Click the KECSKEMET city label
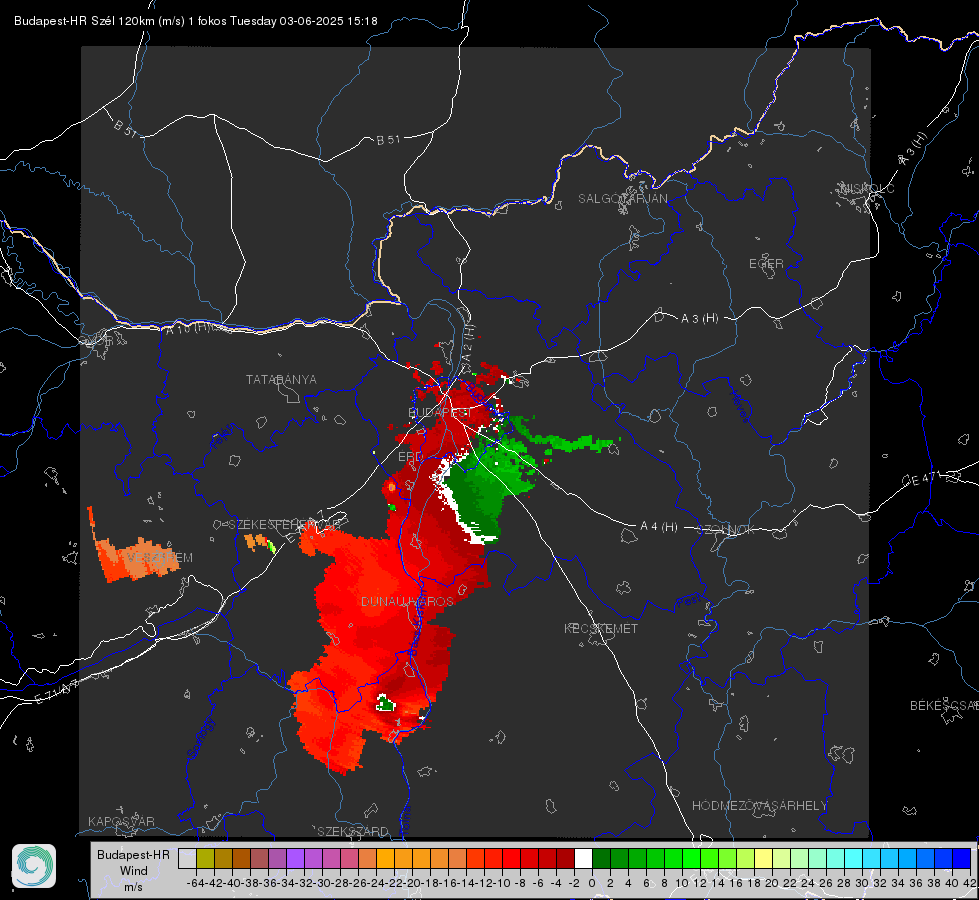 [x=601, y=629]
